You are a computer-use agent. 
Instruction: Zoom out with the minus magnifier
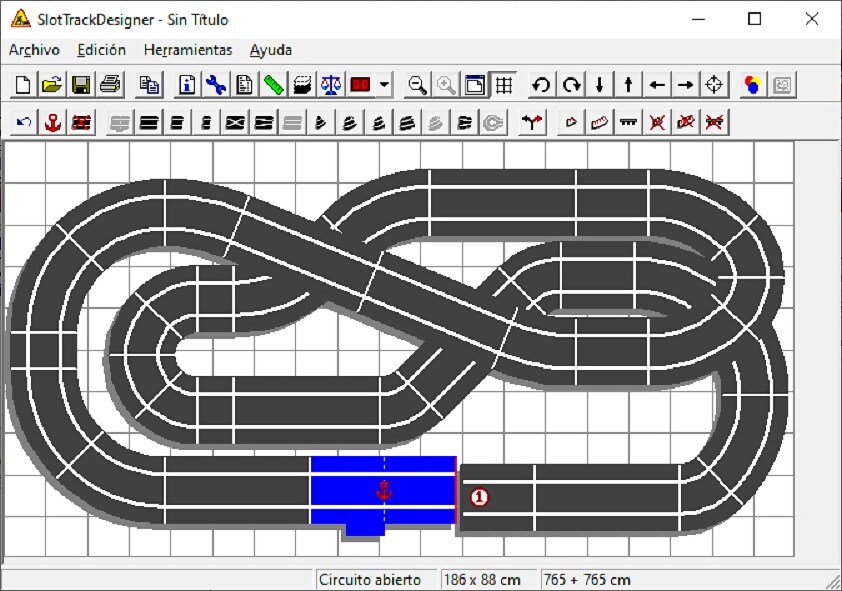click(x=417, y=85)
